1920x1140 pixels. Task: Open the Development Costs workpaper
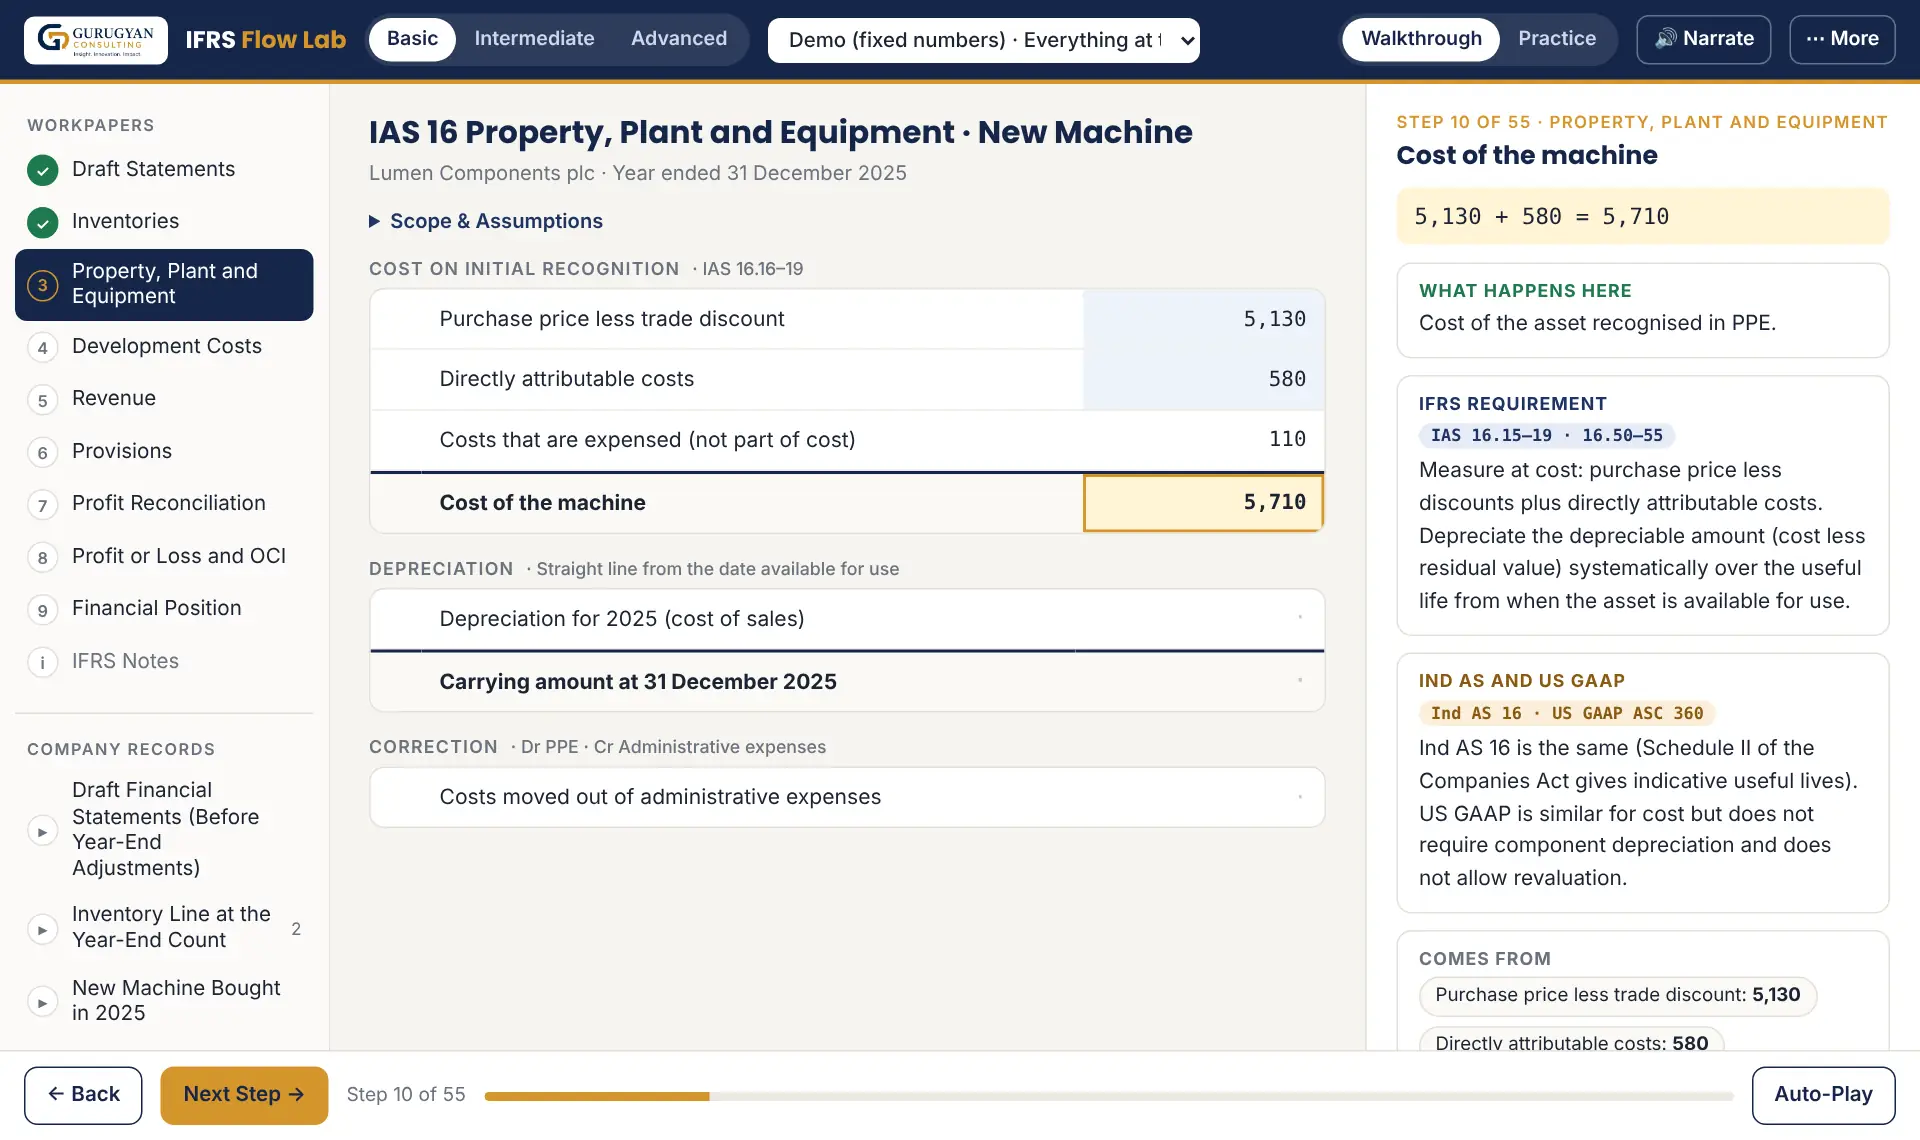[x=166, y=347]
